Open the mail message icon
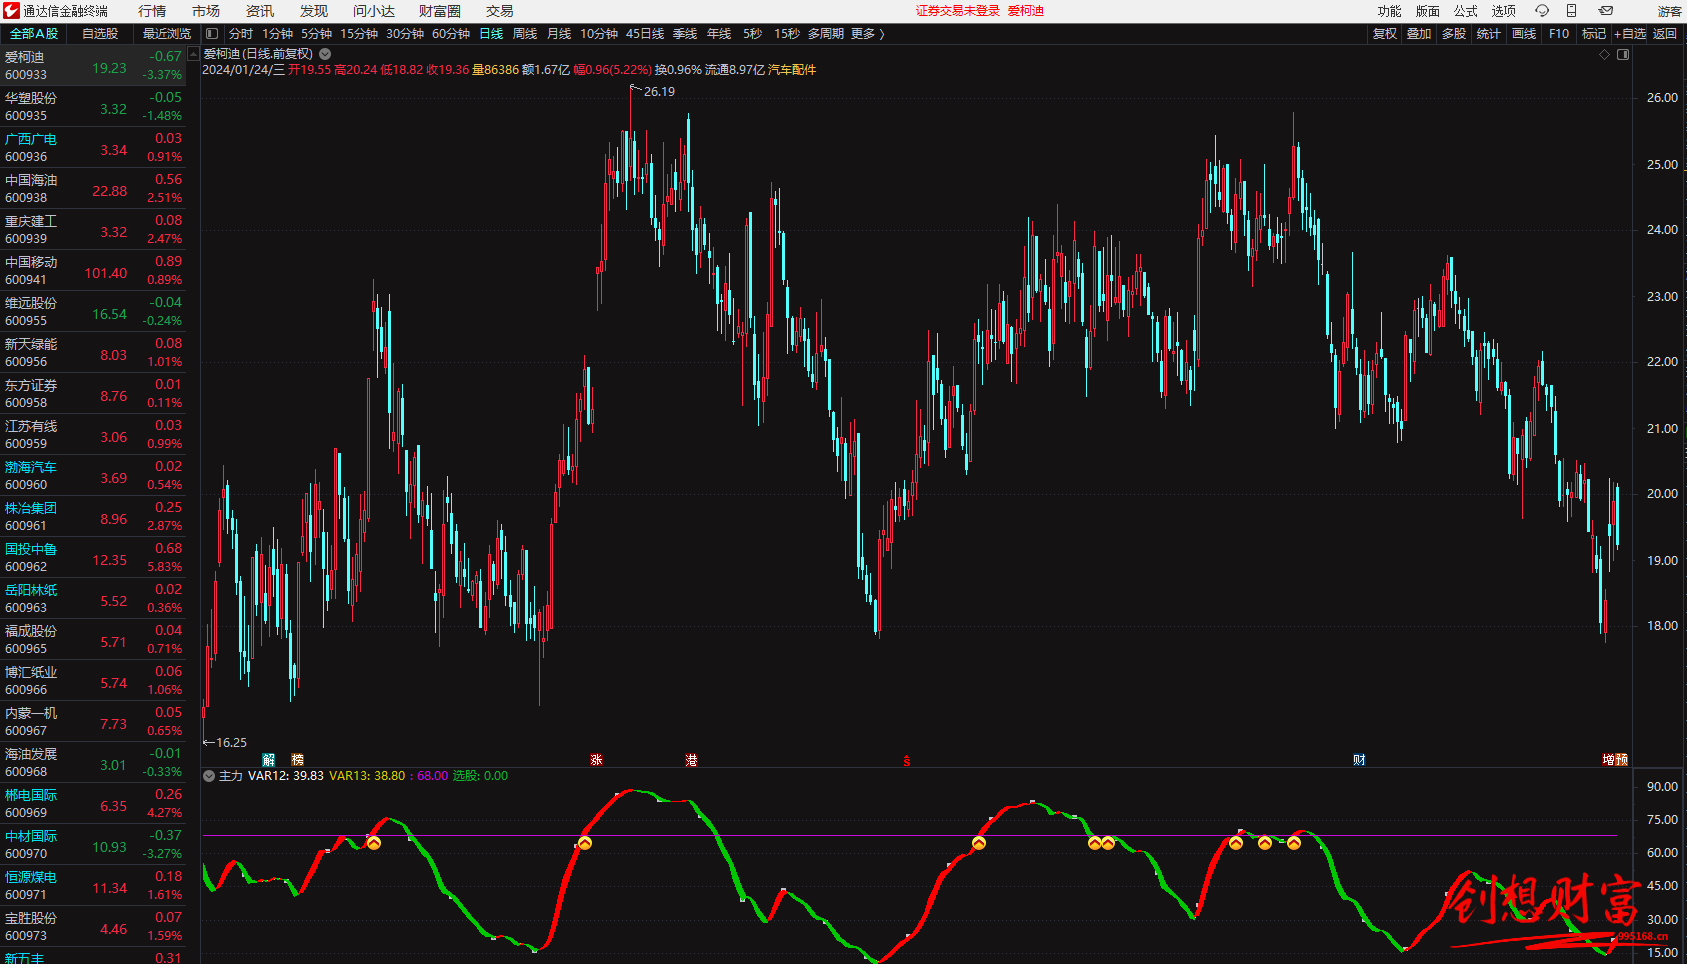Viewport: 1687px width, 964px height. point(1605,11)
